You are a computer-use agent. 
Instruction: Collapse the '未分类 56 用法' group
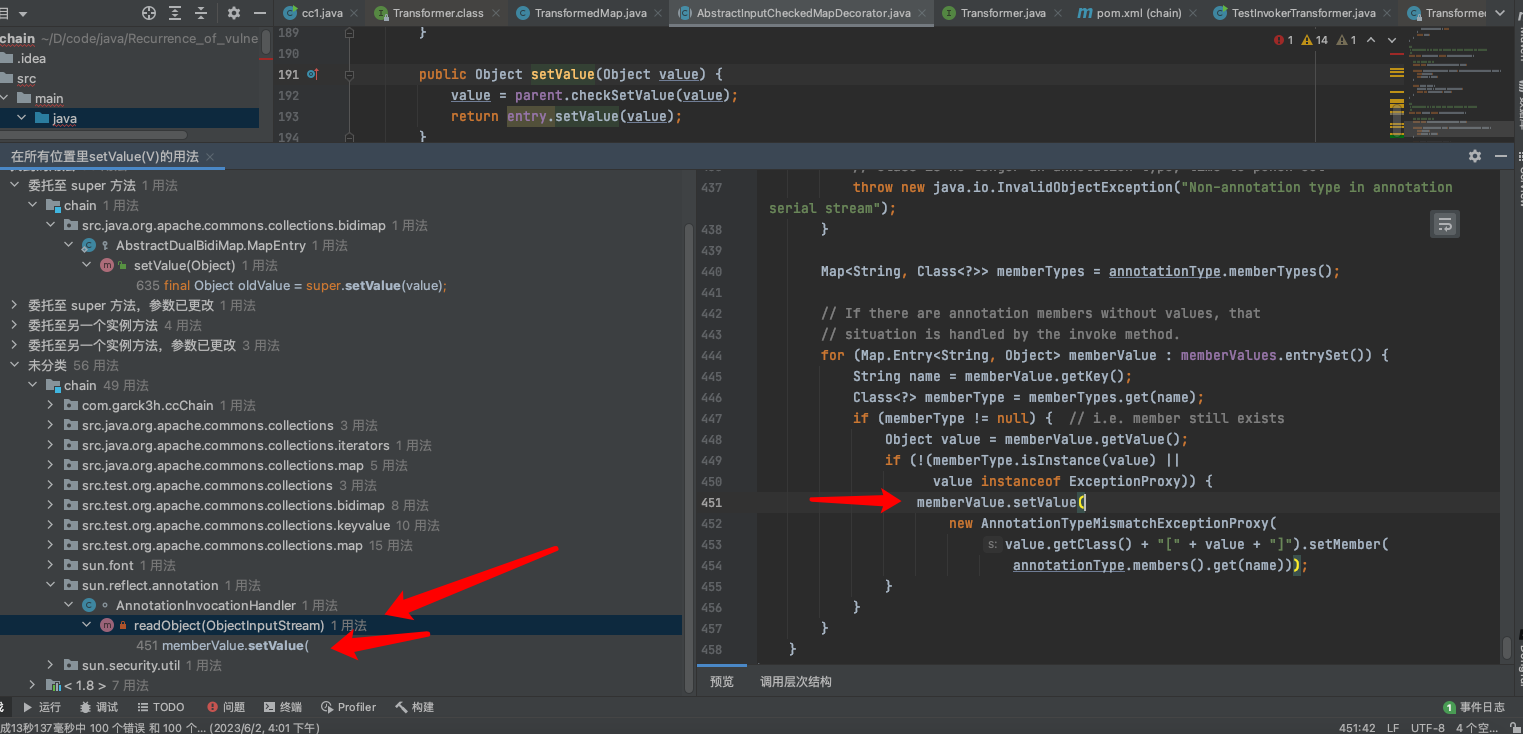(x=14, y=365)
